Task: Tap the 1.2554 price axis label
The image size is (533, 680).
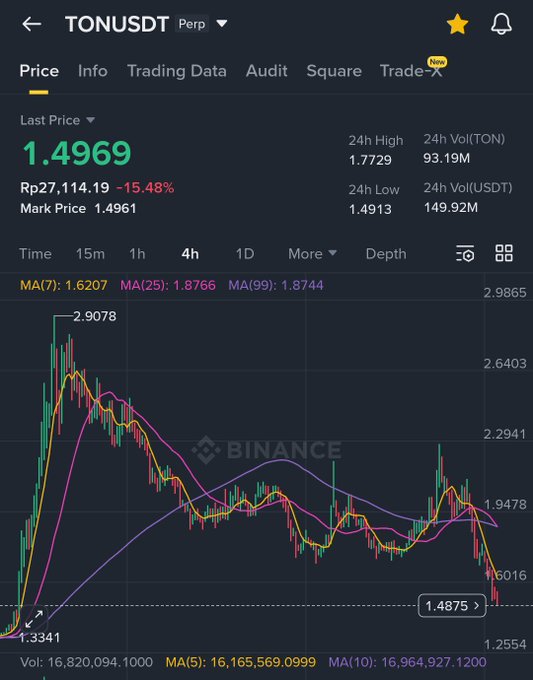Action: click(x=505, y=644)
